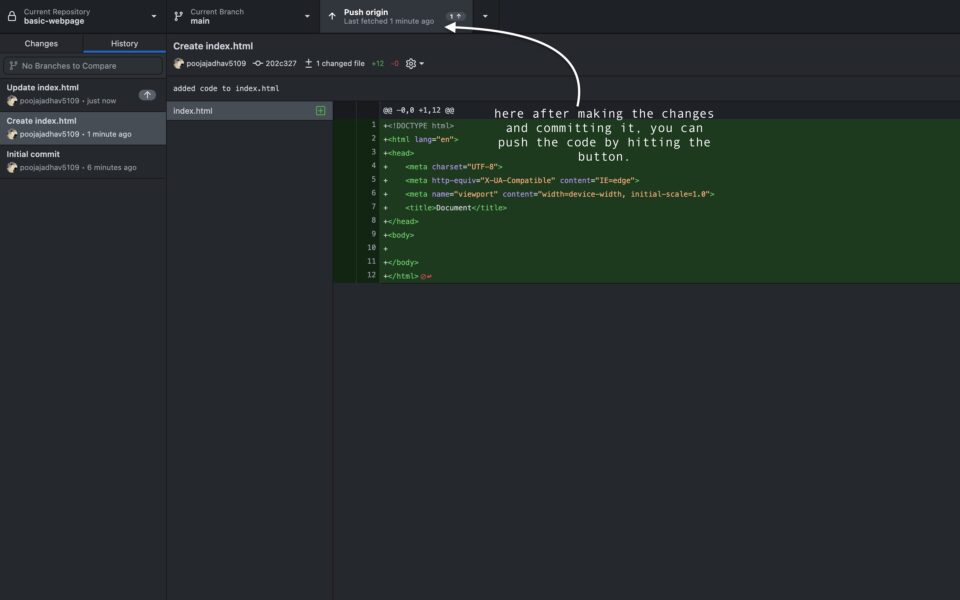Viewport: 960px width, 600px height.
Task: Switch to the History tab
Action: pyautogui.click(x=124, y=43)
